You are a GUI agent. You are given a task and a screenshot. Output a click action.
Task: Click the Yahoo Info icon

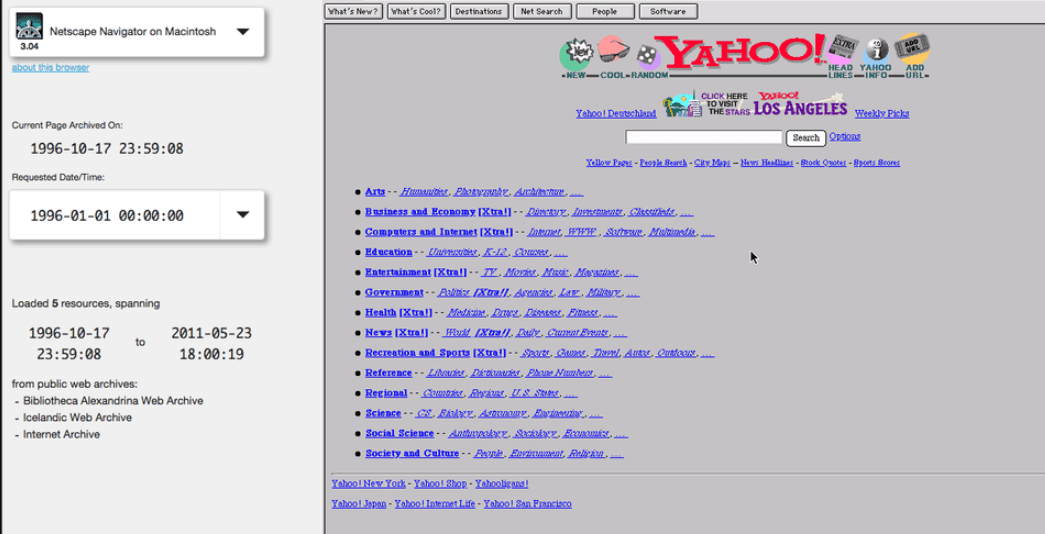876,58
